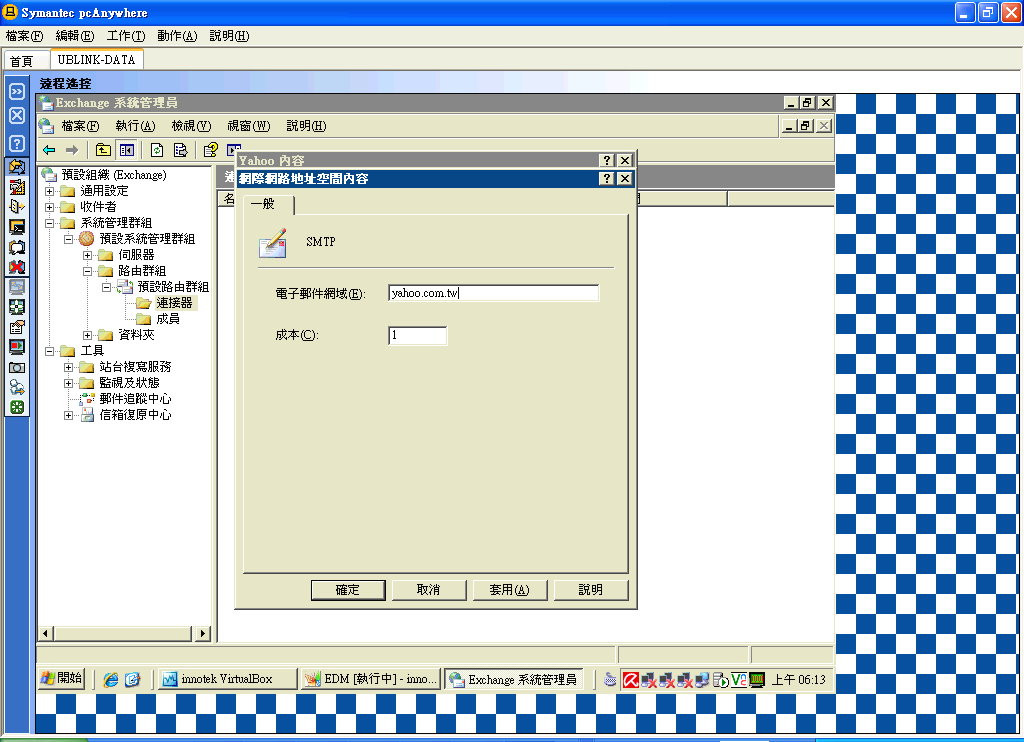Click the pcAnywhere expand sidebar arrow icon
The width and height of the screenshot is (1024, 742).
click(x=17, y=91)
